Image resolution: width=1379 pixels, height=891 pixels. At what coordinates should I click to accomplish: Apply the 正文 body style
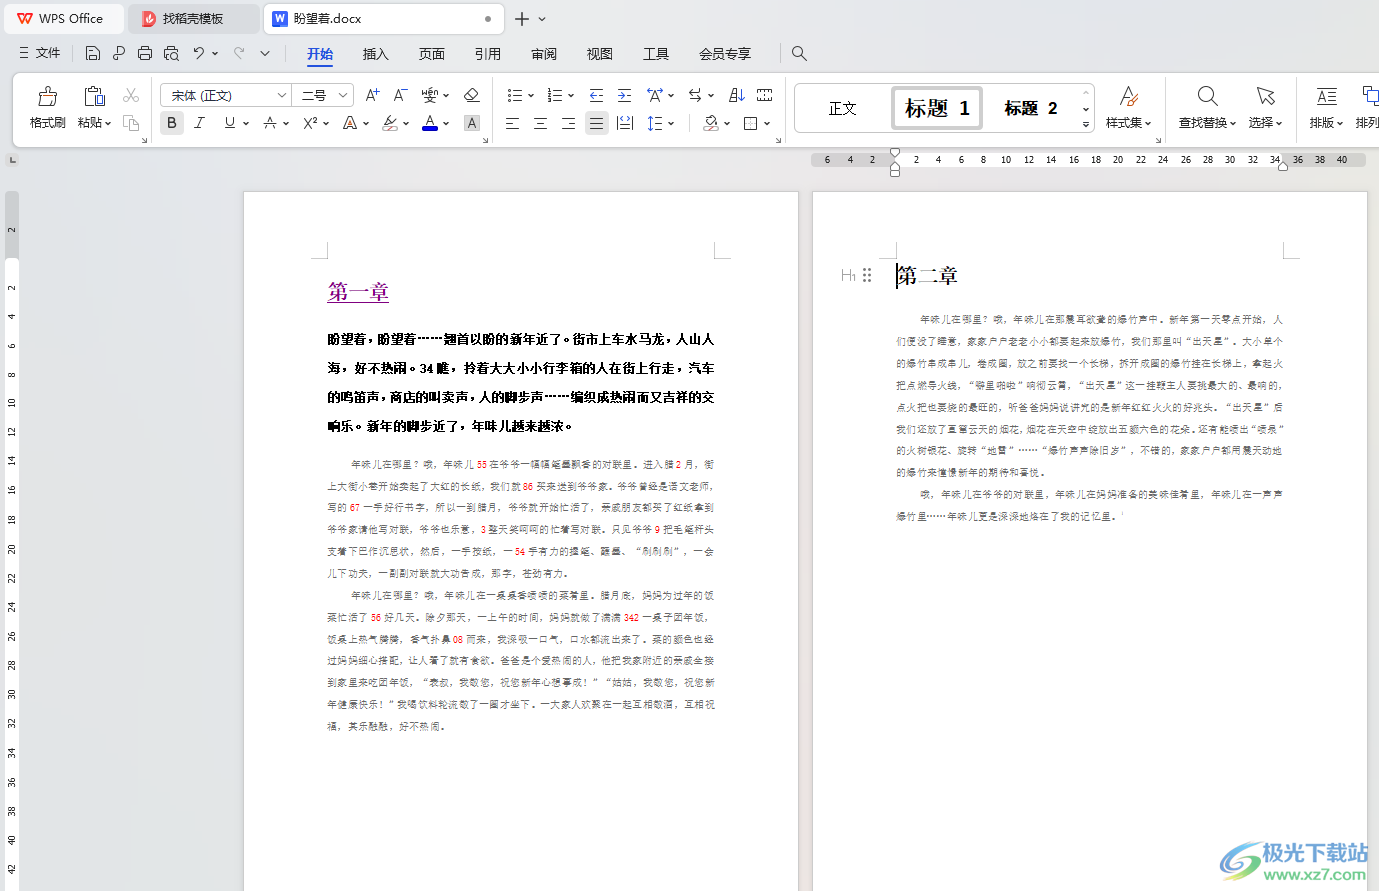tap(842, 108)
